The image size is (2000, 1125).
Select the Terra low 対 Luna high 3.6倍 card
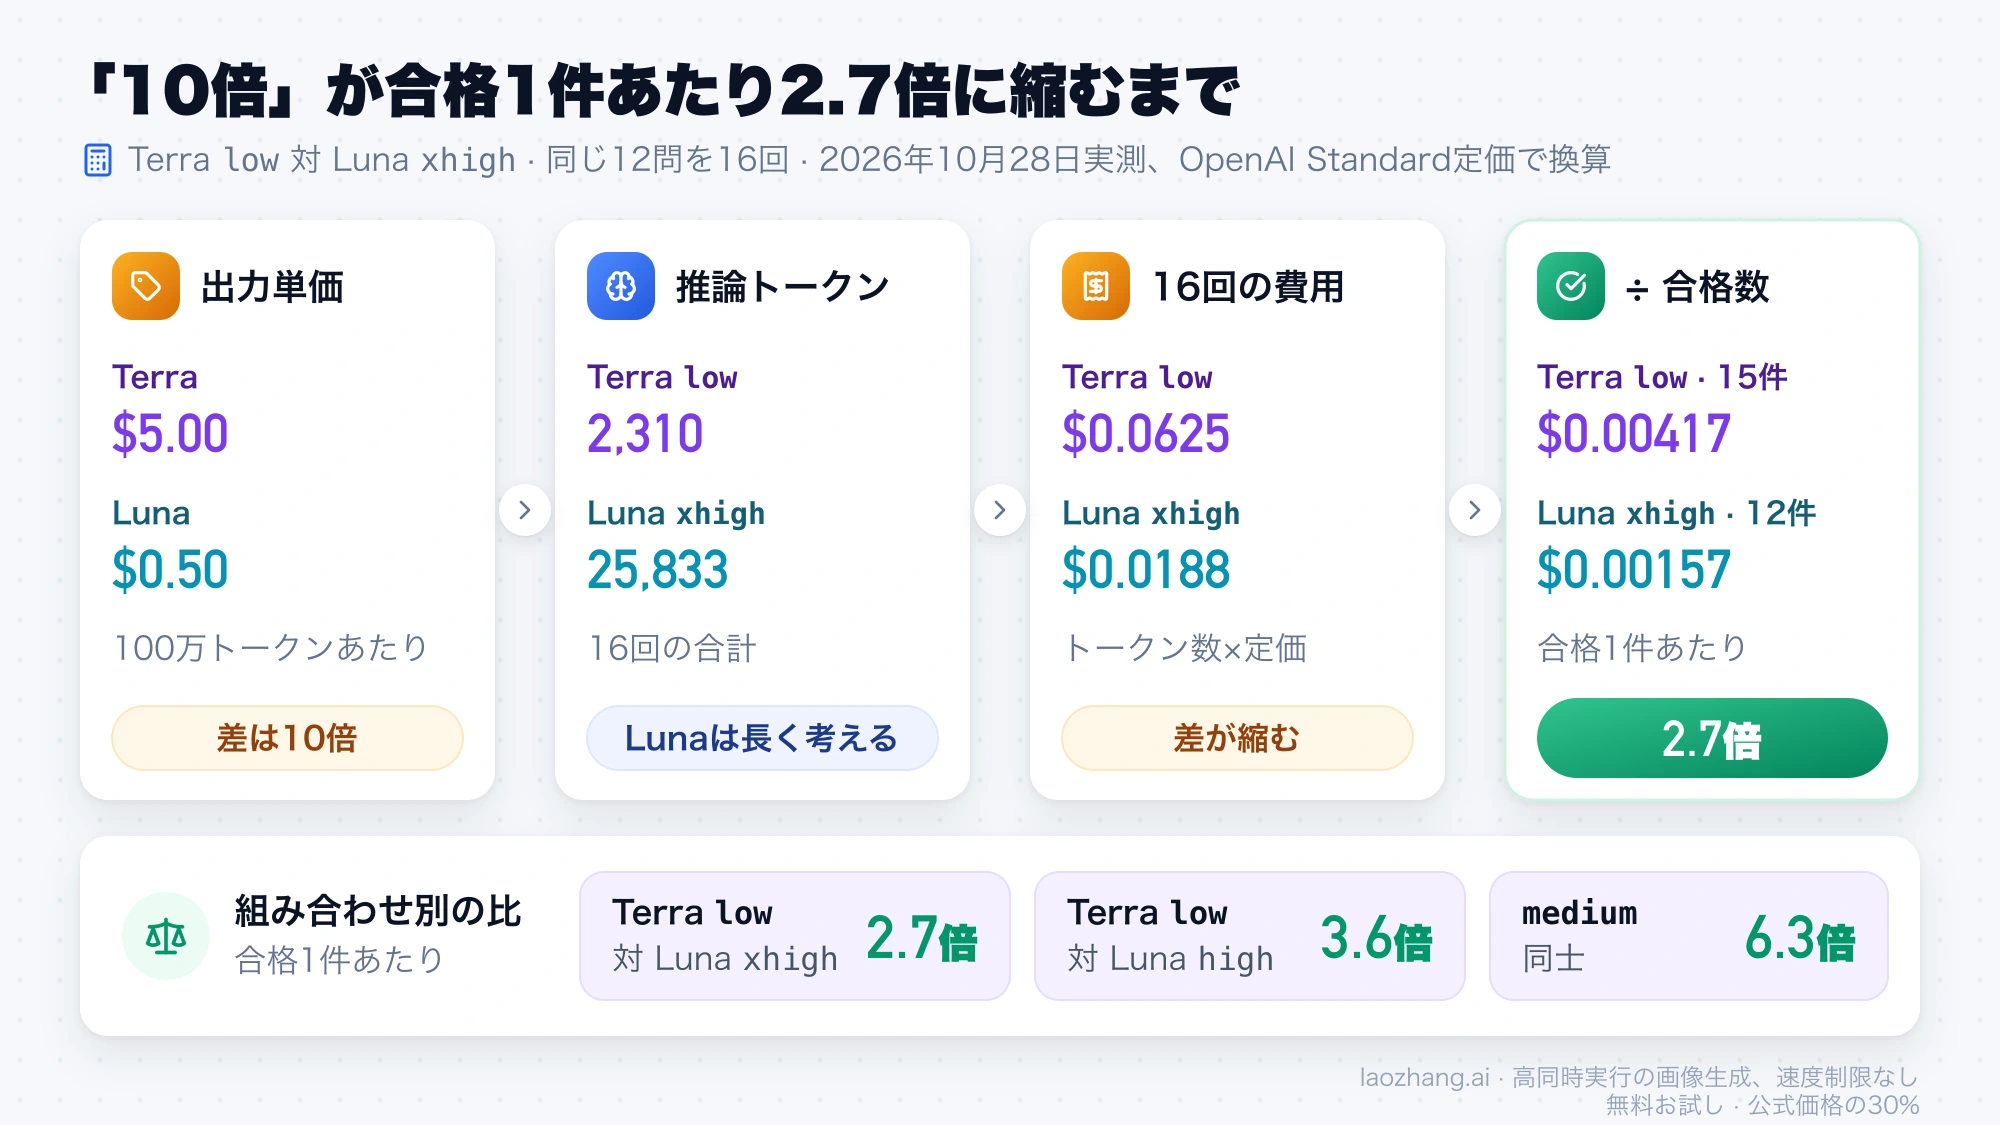[1250, 936]
